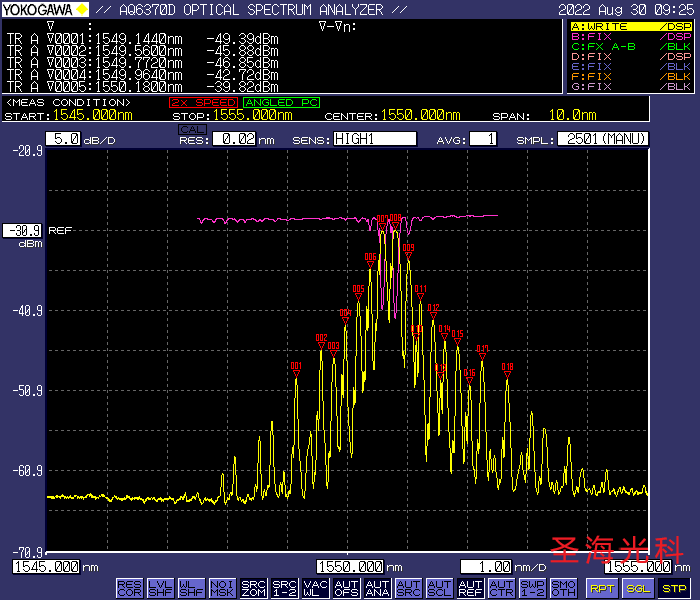Click the 2022 Aug 30 09:25 date display

coord(626,10)
